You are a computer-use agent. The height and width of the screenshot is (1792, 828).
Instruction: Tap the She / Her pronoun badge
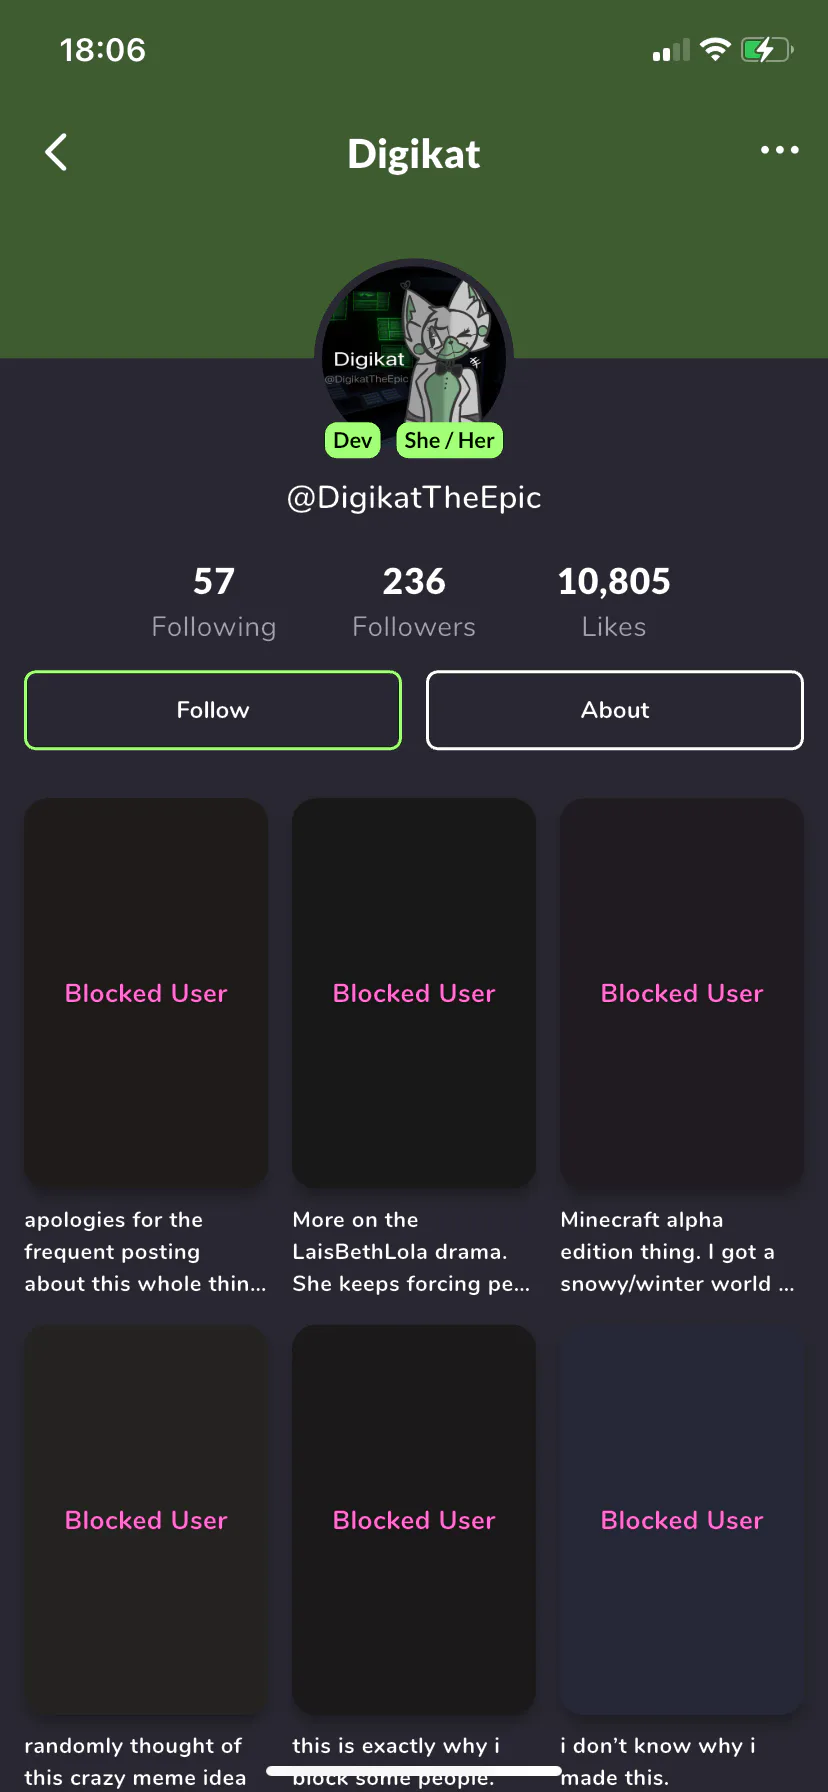click(x=449, y=441)
